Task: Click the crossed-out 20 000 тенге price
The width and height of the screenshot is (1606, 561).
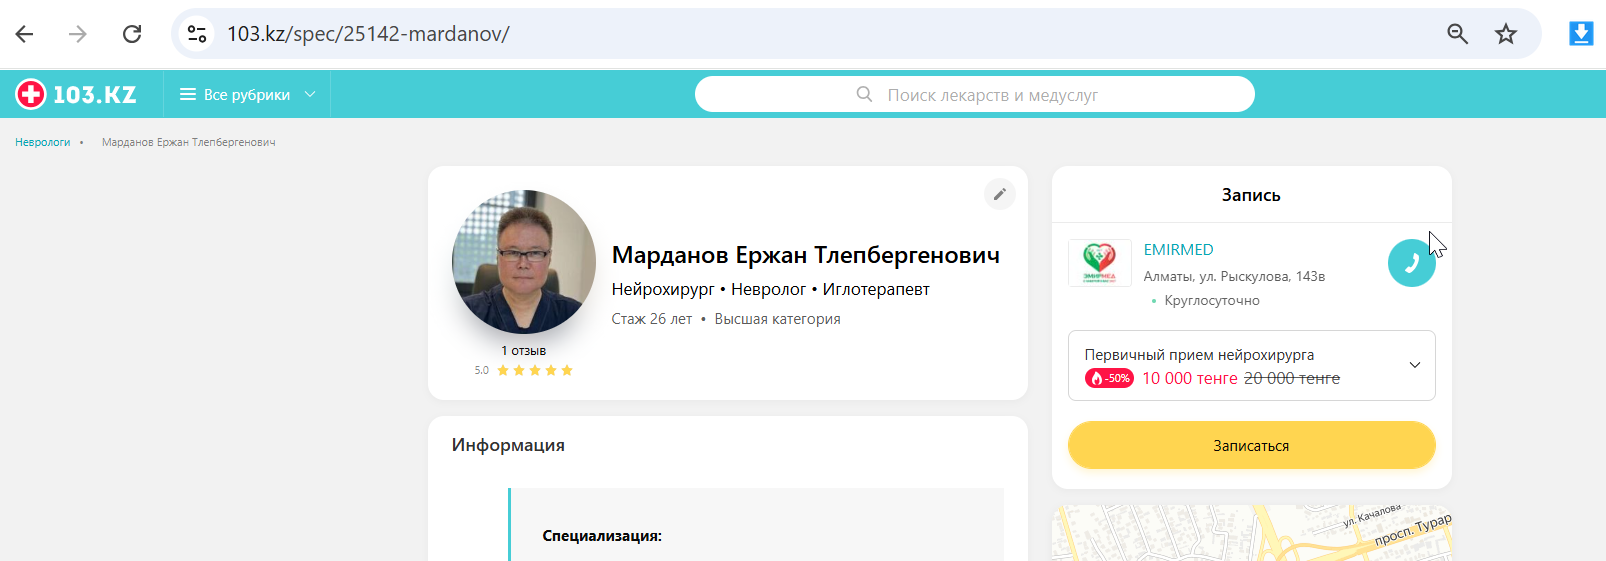Action: point(1292,378)
